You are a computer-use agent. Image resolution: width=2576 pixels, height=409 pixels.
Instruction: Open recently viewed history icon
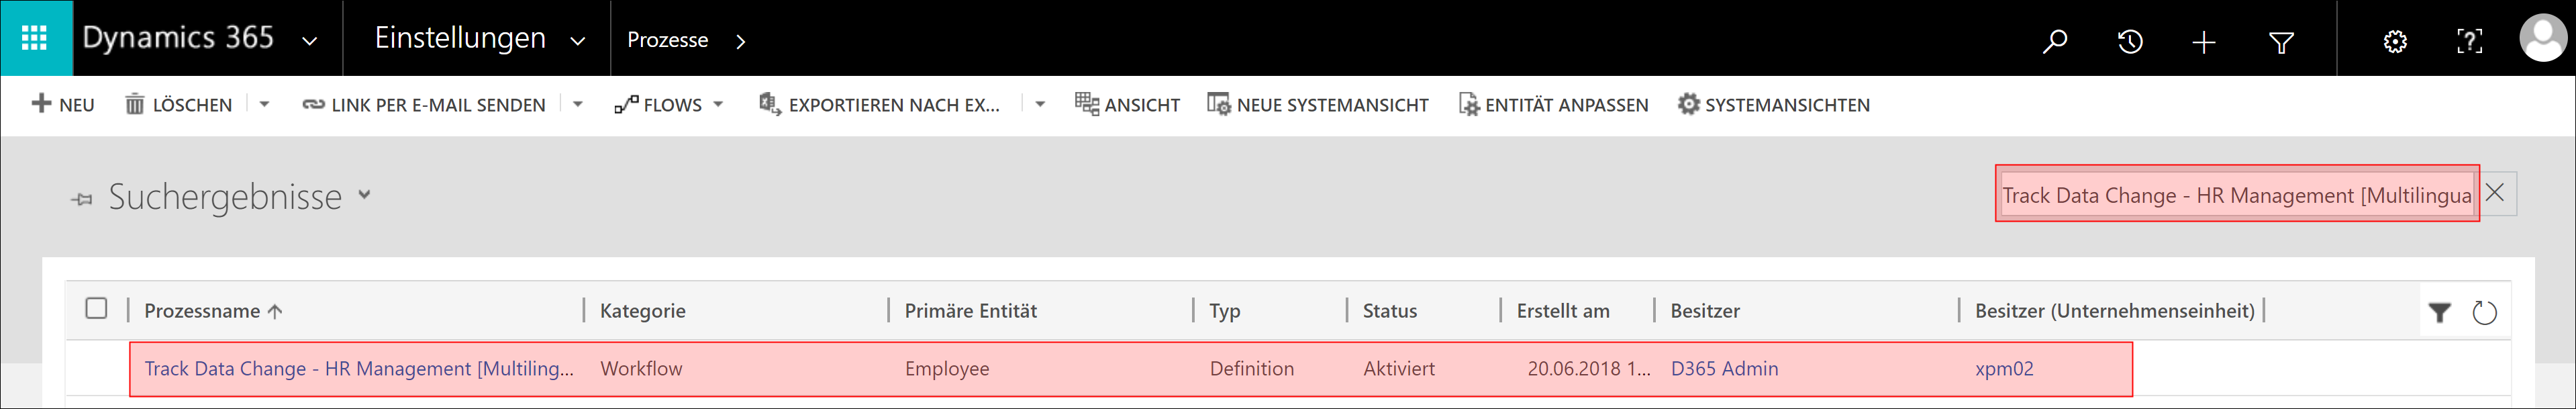[2130, 41]
